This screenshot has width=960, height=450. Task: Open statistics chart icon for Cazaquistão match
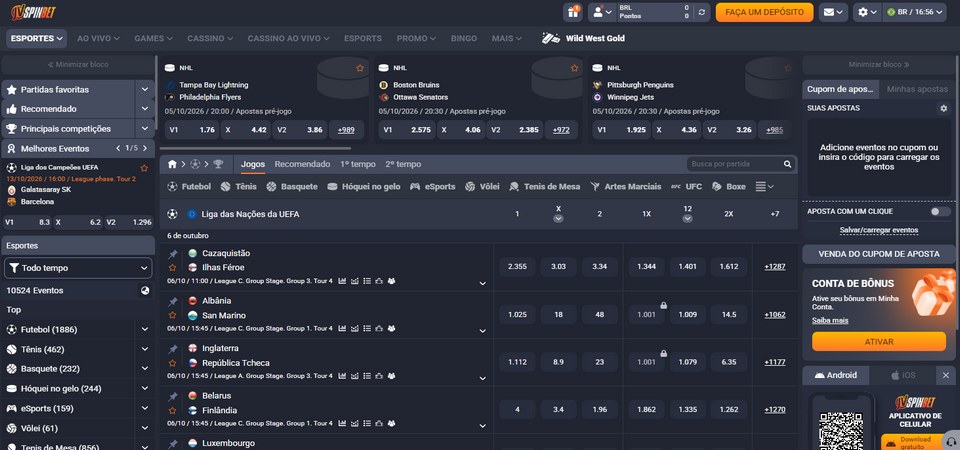point(342,281)
